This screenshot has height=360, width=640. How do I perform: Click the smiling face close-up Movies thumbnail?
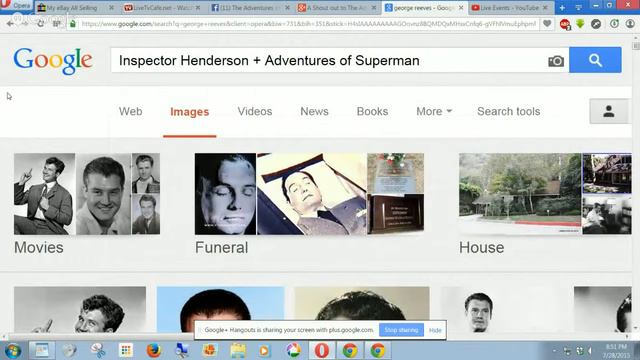point(104,194)
